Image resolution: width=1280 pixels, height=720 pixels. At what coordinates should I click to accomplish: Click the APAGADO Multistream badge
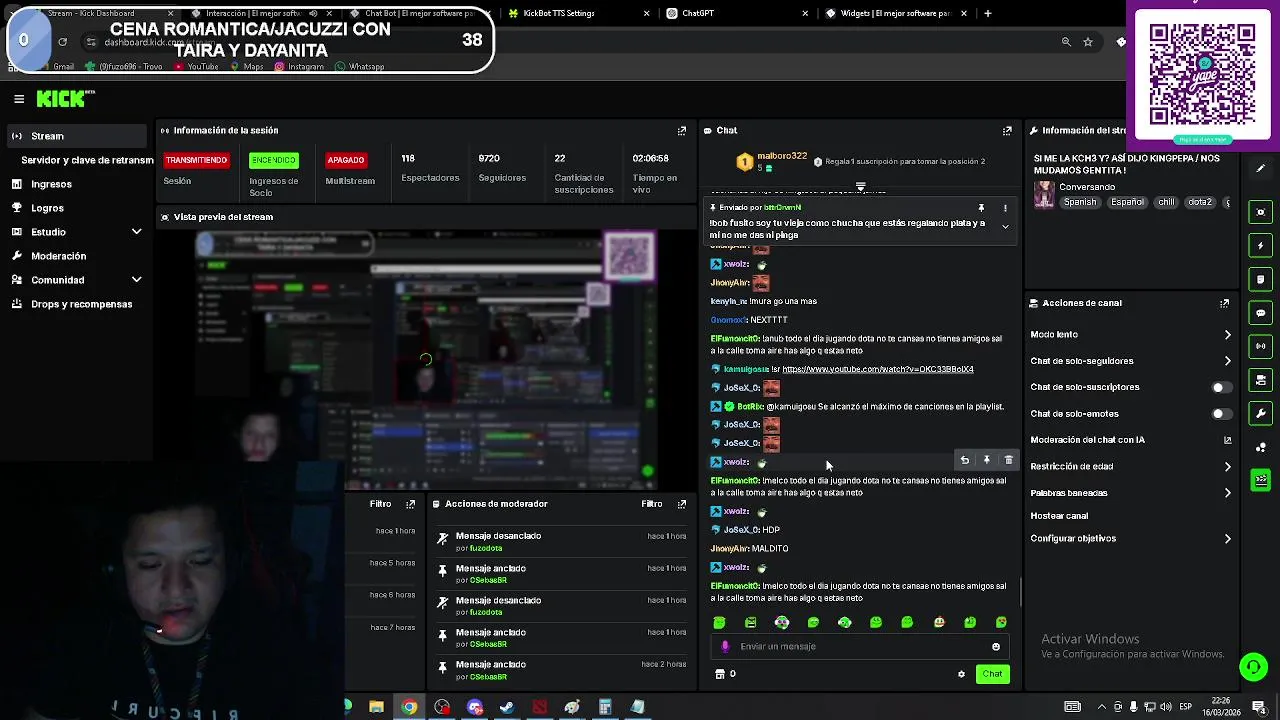[346, 160]
